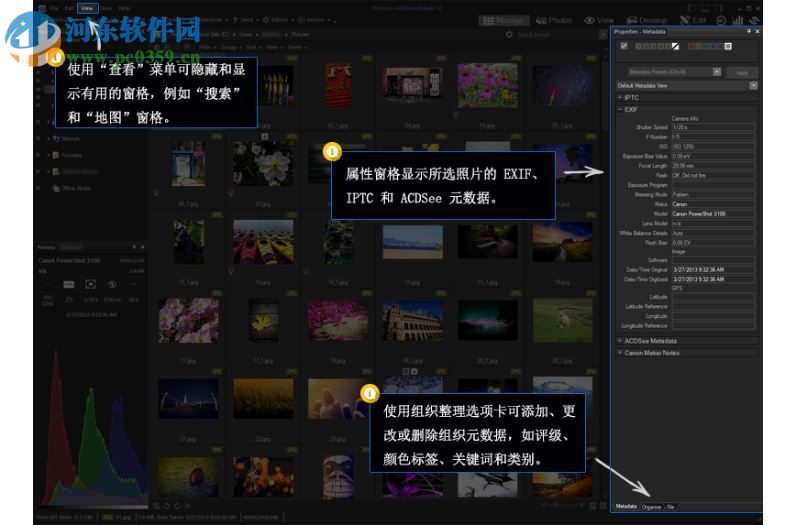Click the Date/Time Original value
Screen dimensions: 796x525
coord(713,270)
